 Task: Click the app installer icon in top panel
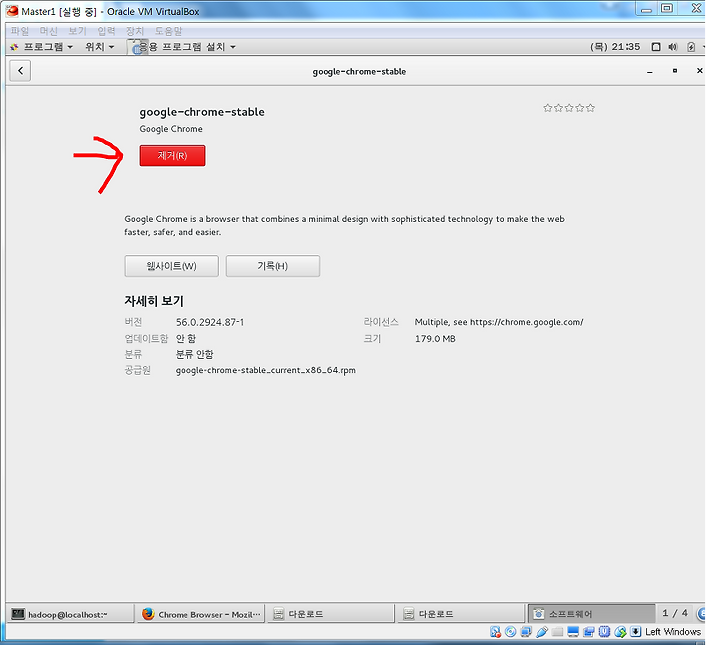tap(135, 47)
